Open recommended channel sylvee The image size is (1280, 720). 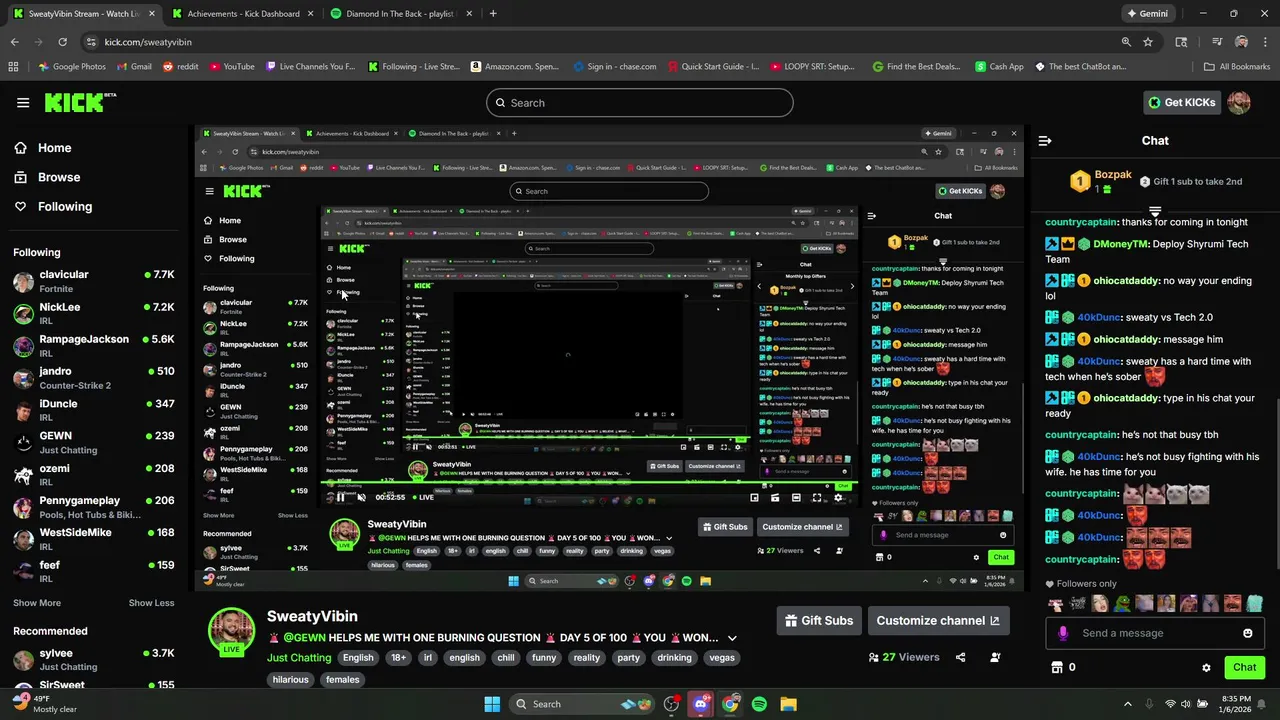click(x=93, y=660)
